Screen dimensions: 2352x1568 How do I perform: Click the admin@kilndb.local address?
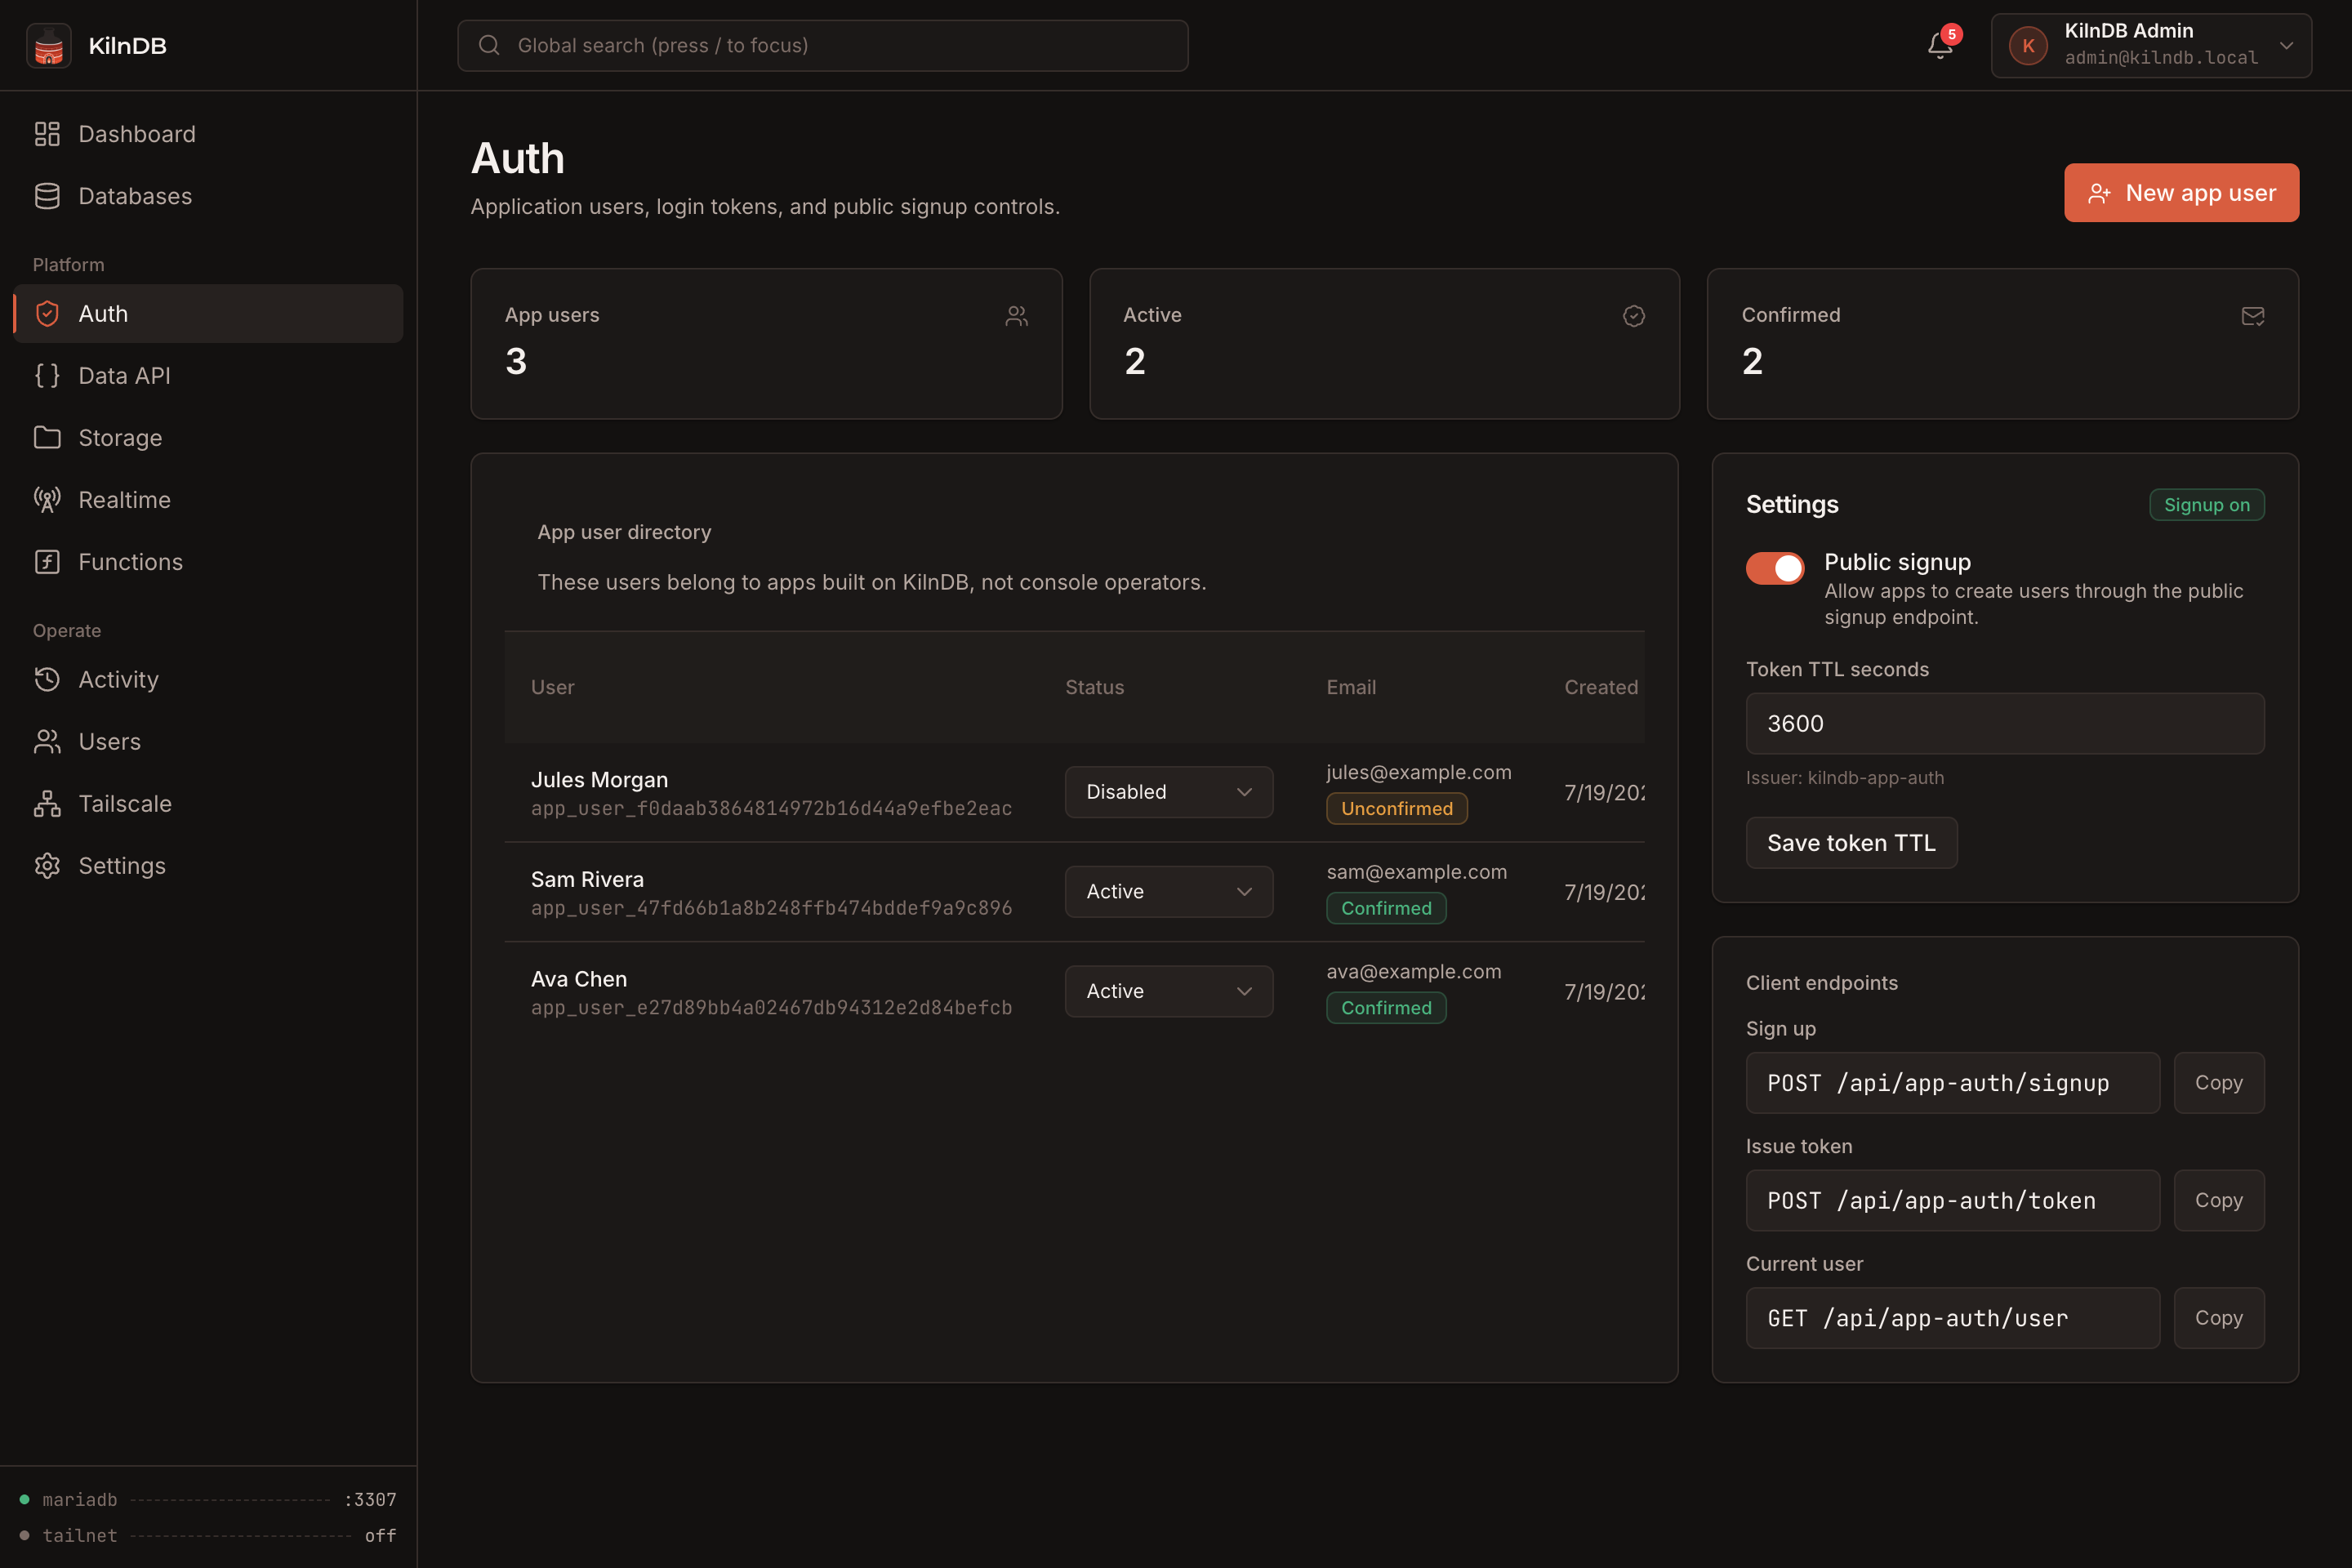pyautogui.click(x=2161, y=58)
